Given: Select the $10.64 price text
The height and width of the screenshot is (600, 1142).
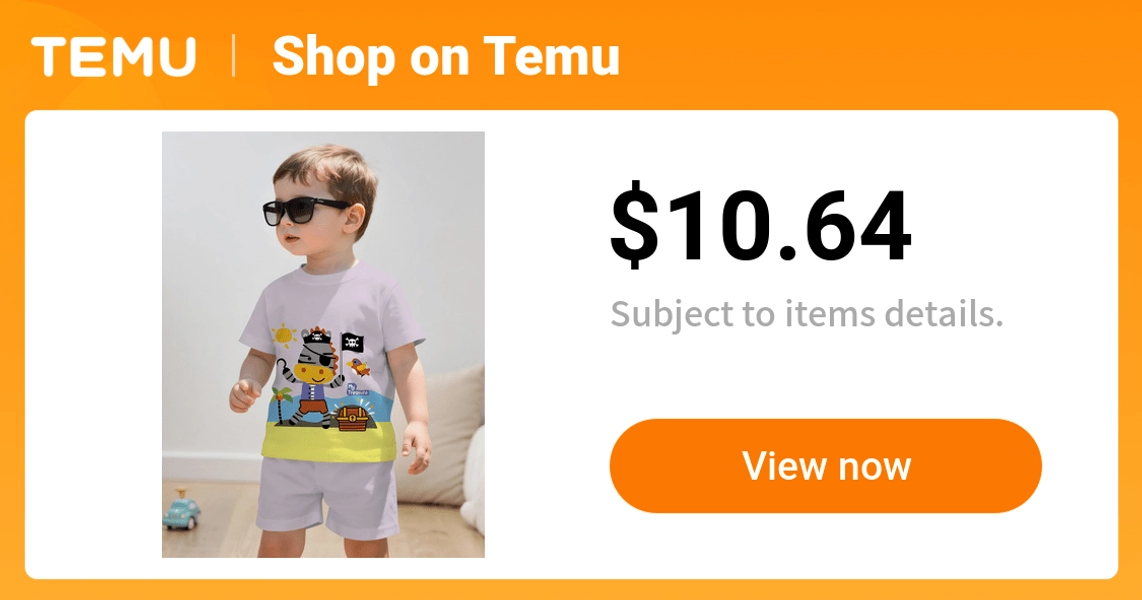Looking at the screenshot, I should (x=760, y=224).
